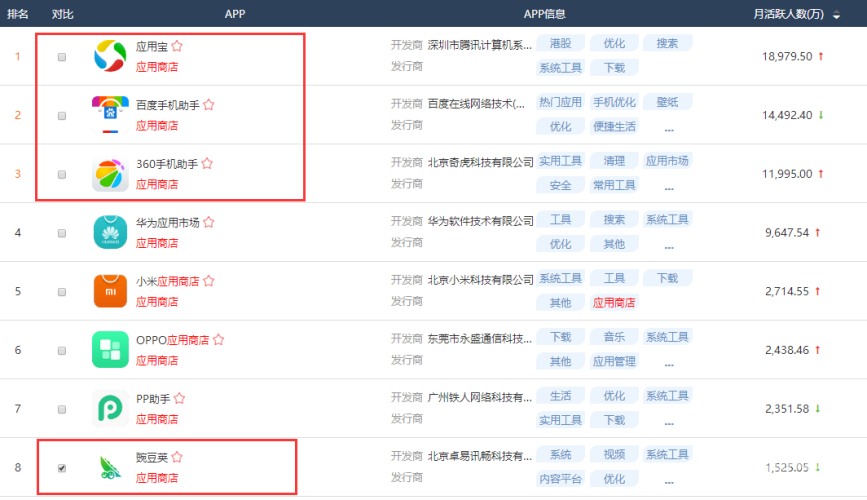Click the 百度手机助手 app icon
Screen dimensions: 867x500
coord(110,114)
